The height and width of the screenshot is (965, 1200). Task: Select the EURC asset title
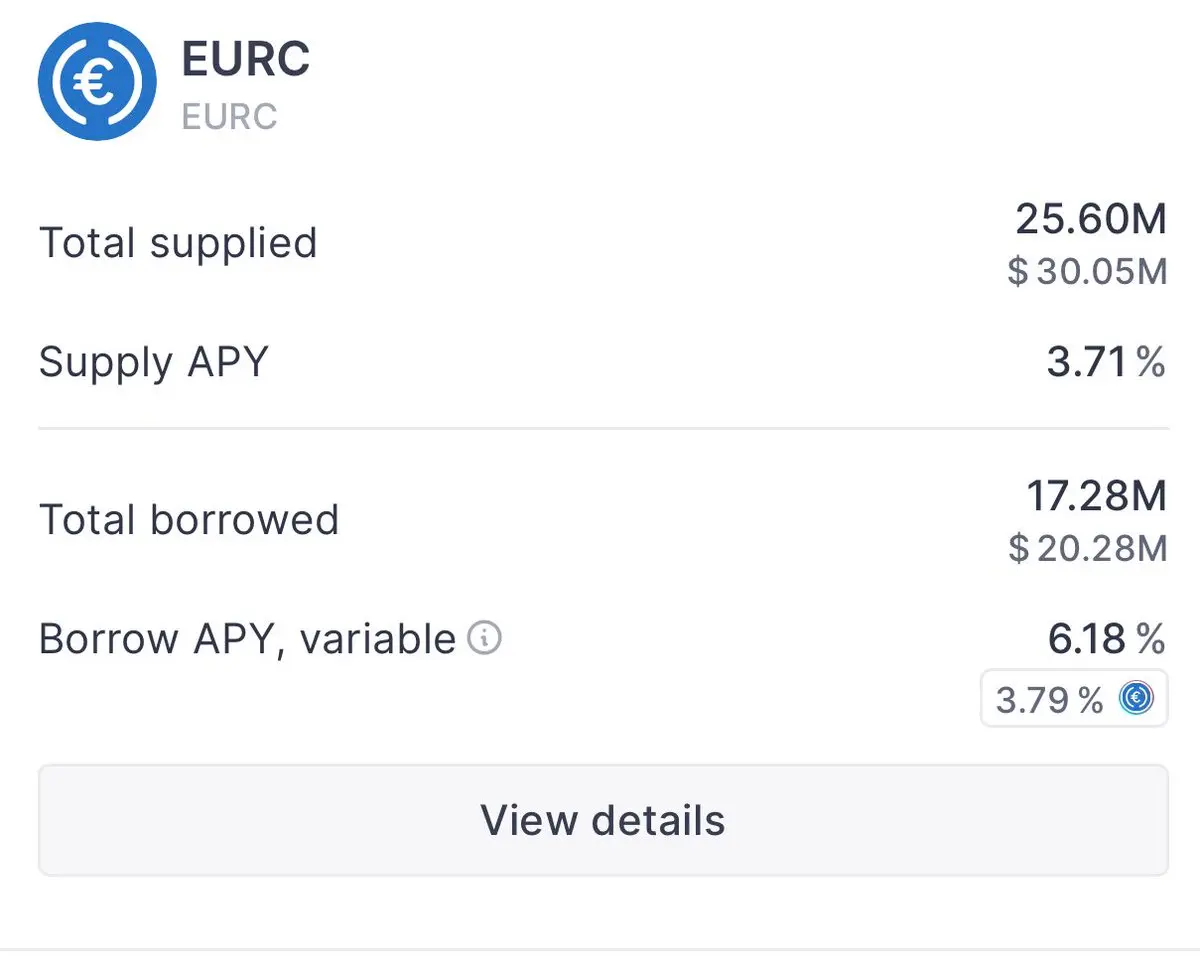[x=246, y=59]
